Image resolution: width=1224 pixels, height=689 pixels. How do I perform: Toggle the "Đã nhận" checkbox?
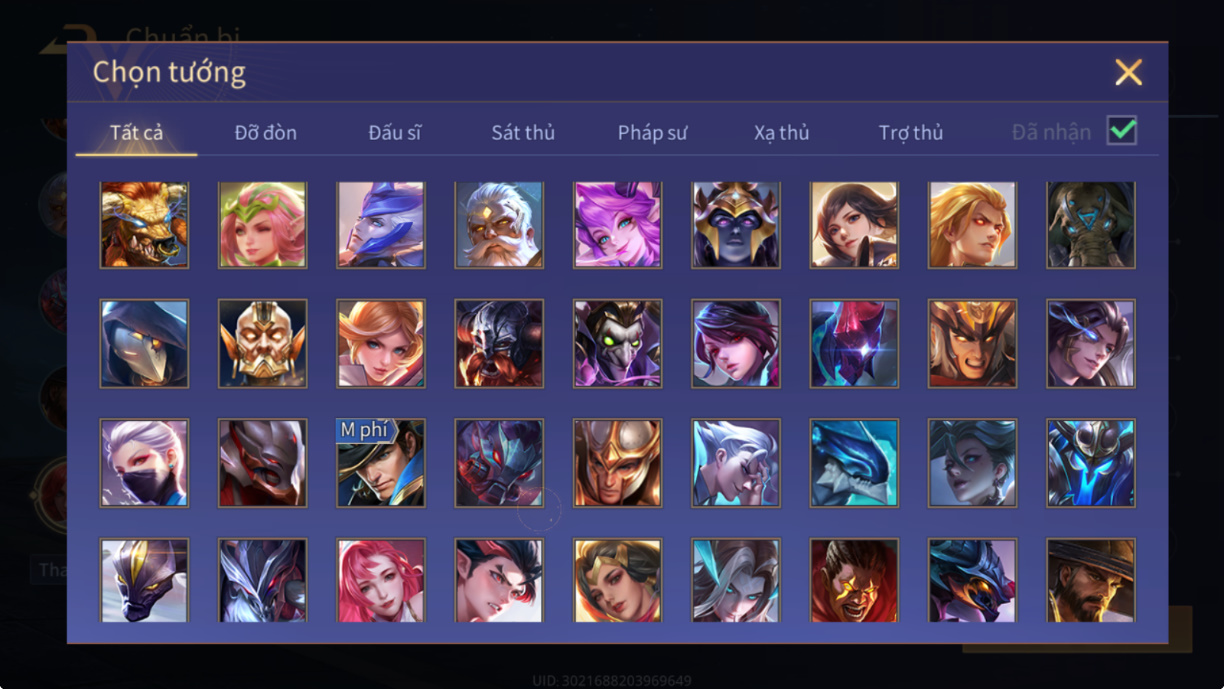pyautogui.click(x=1122, y=131)
